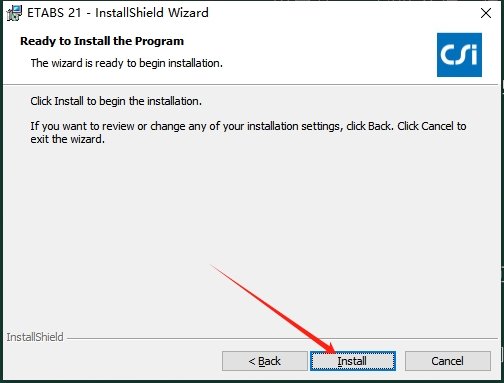Viewport: 504px width, 383px height.
Task: Select the 'Ready to Install the Program' heading
Action: [x=102, y=41]
